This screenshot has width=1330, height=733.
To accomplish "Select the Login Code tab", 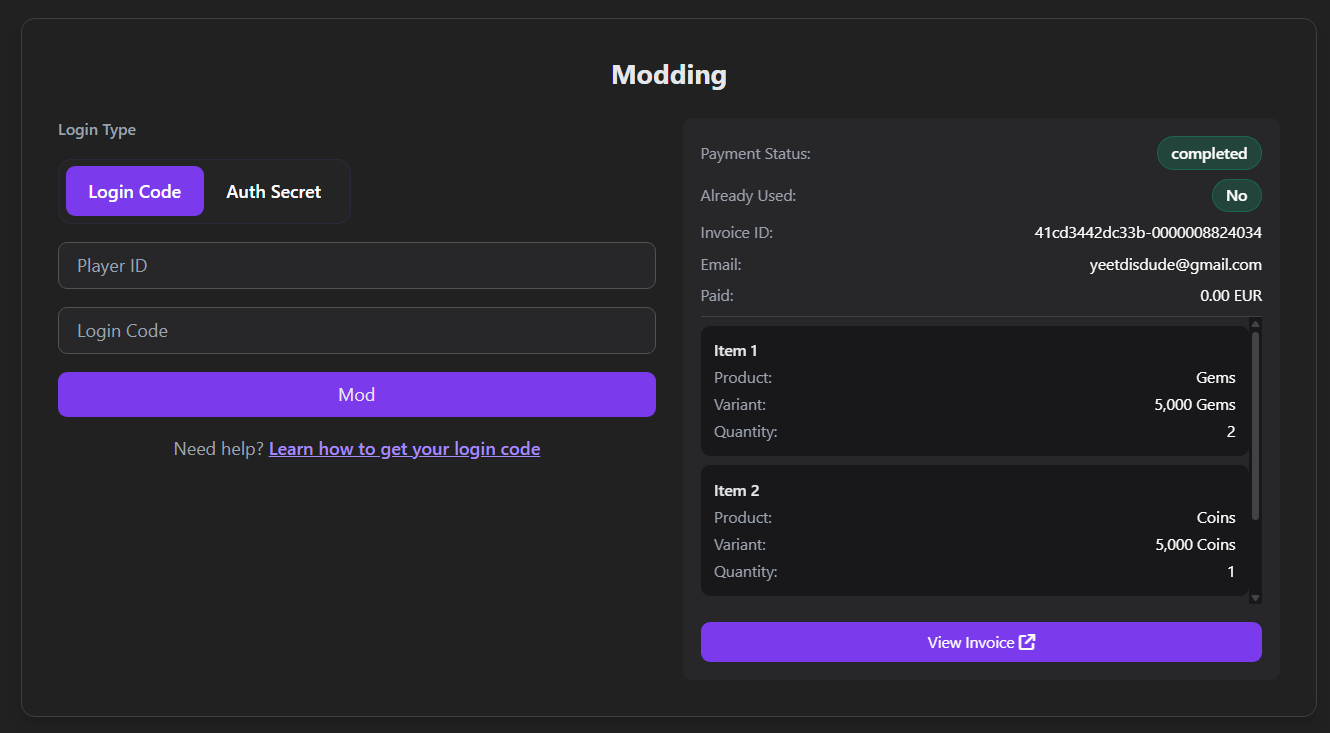I will [134, 191].
